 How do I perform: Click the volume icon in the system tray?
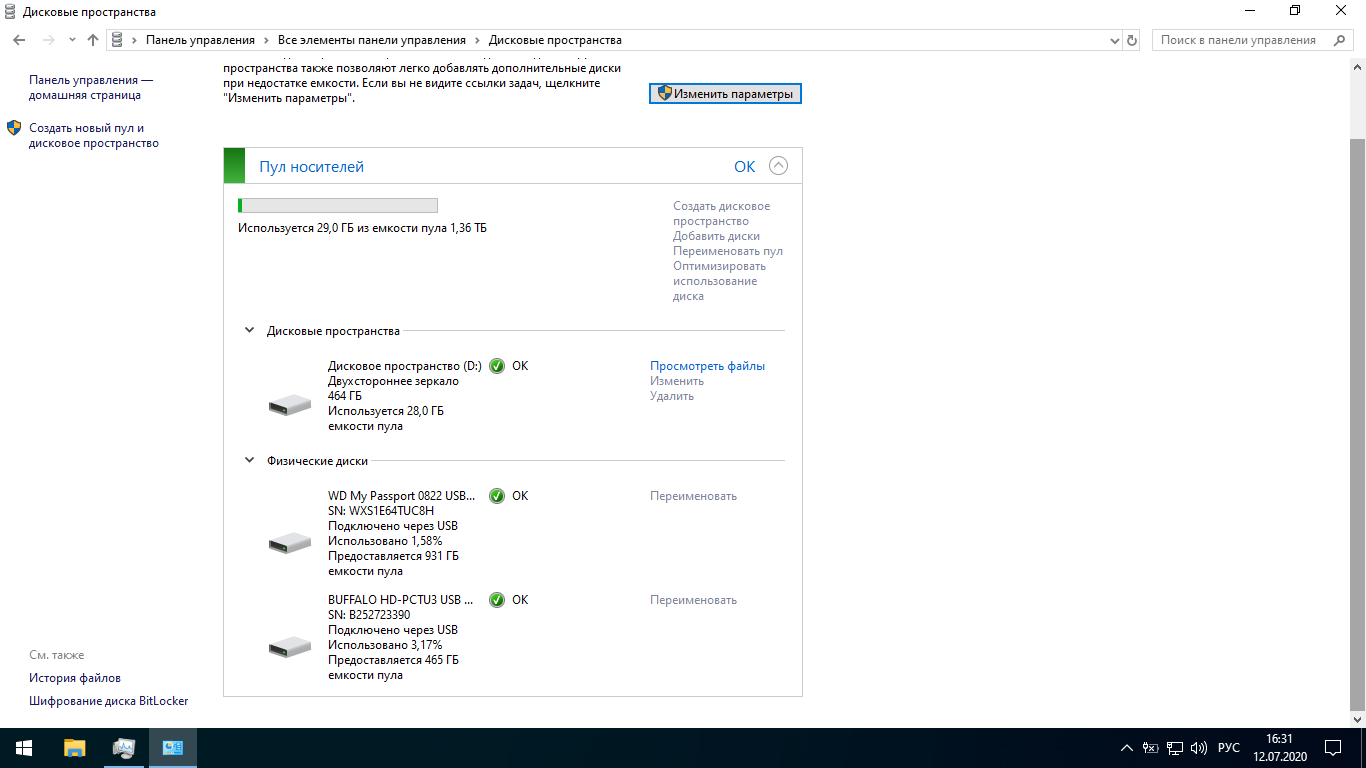(1199, 748)
